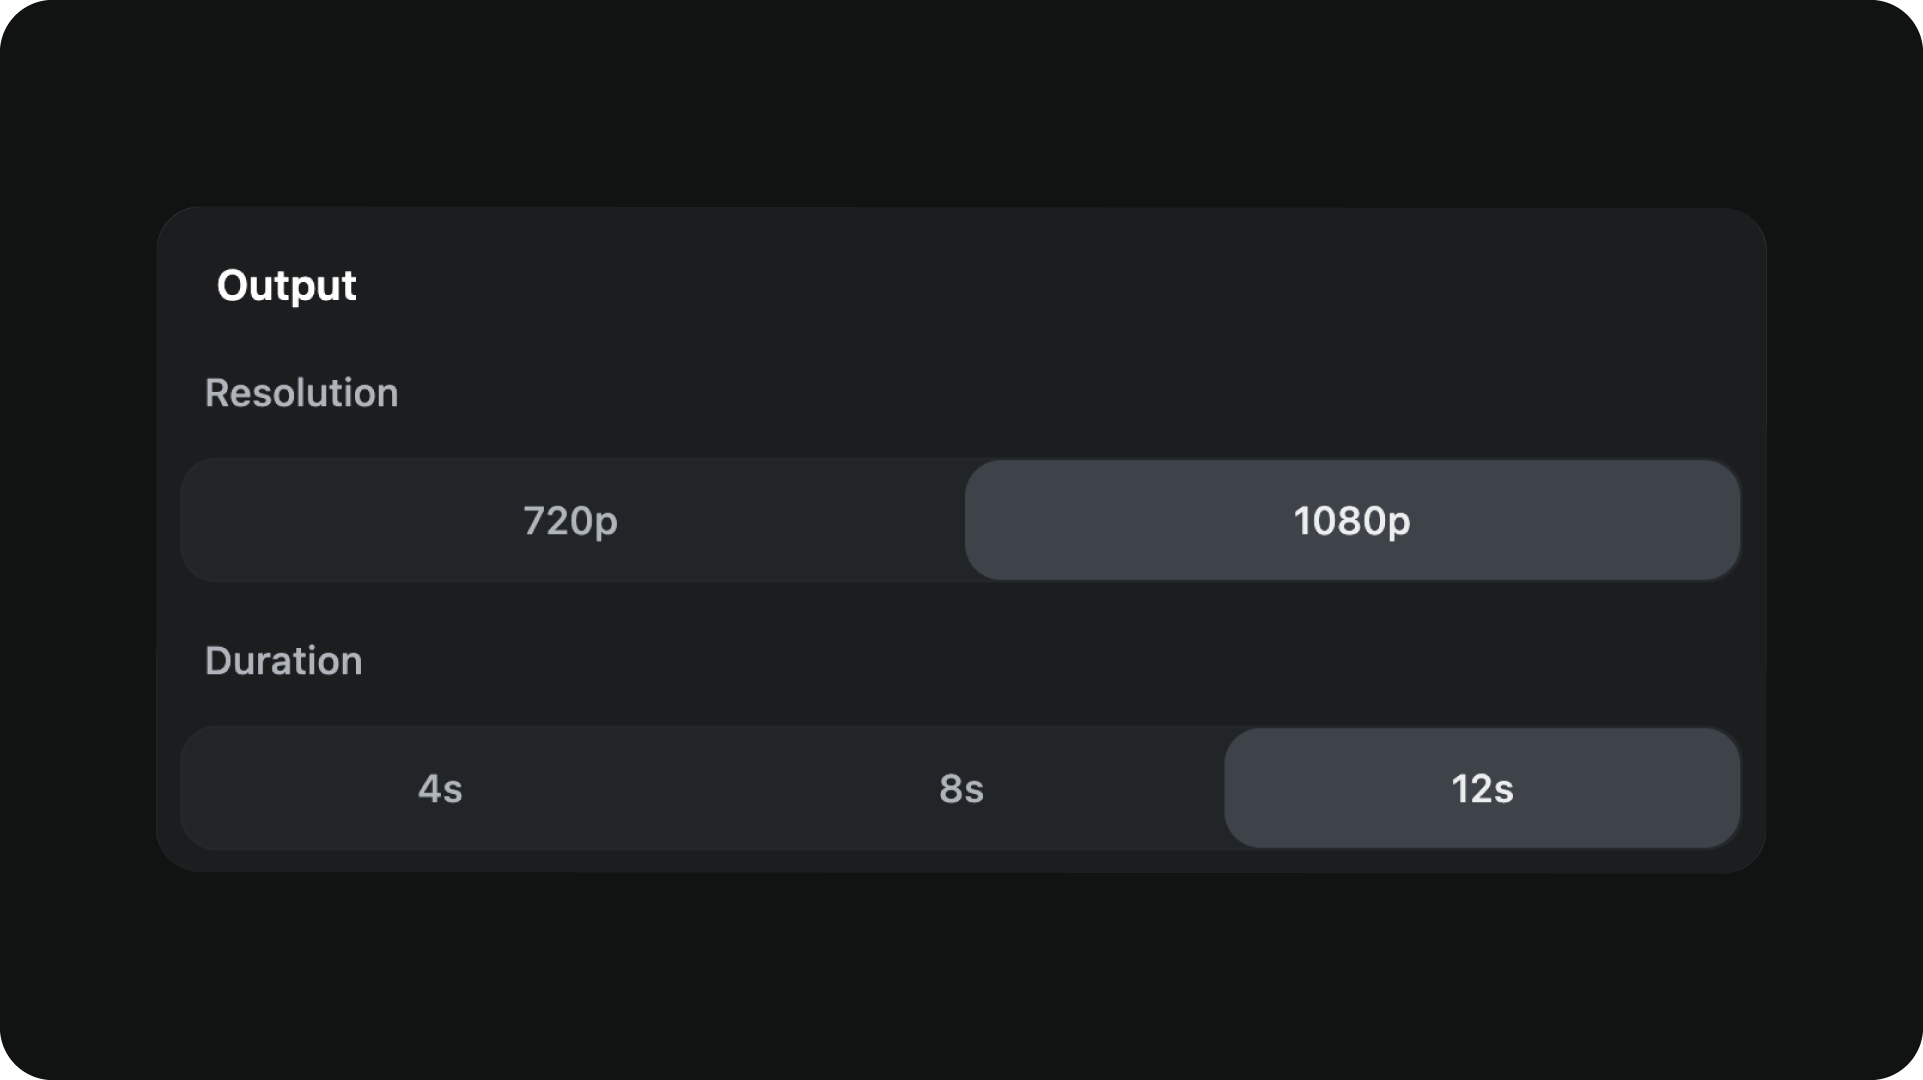
Task: Click the Output panel heading
Action: [x=287, y=286]
